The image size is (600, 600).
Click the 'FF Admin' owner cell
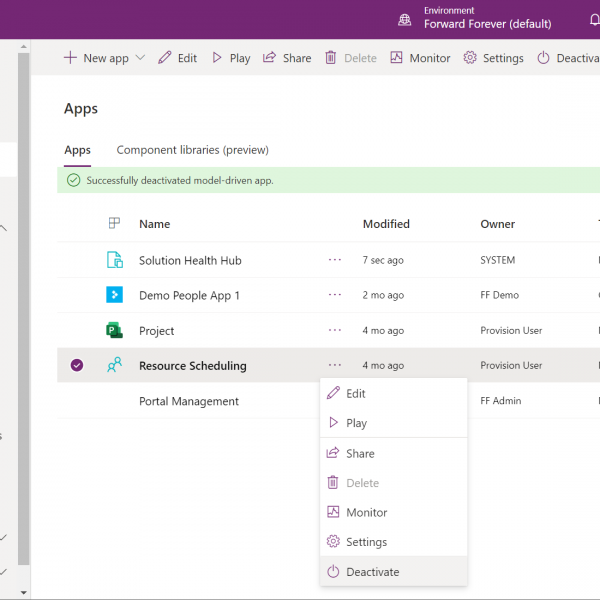pyautogui.click(x=501, y=401)
